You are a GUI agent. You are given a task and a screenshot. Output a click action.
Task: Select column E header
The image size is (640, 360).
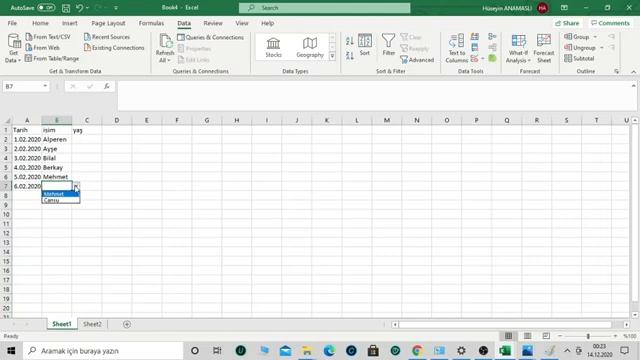point(147,120)
